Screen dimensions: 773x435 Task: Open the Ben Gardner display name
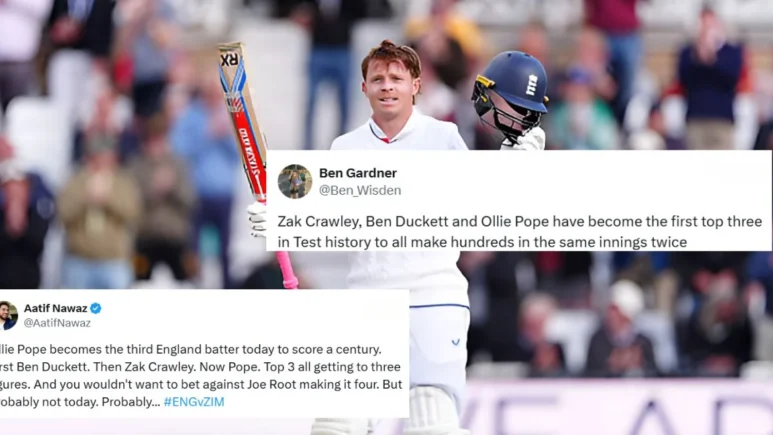point(358,173)
